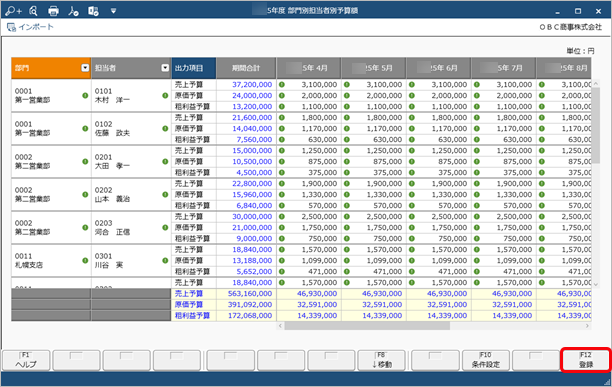
Task: Select the 期間合計 cell 22,800,000
Action: point(246,183)
